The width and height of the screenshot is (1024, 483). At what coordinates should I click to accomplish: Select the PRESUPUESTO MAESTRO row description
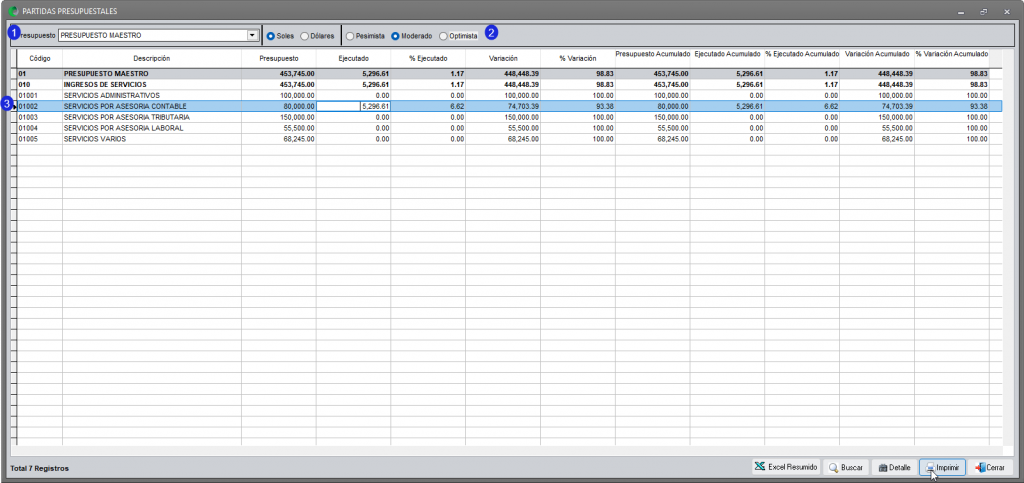coord(106,74)
